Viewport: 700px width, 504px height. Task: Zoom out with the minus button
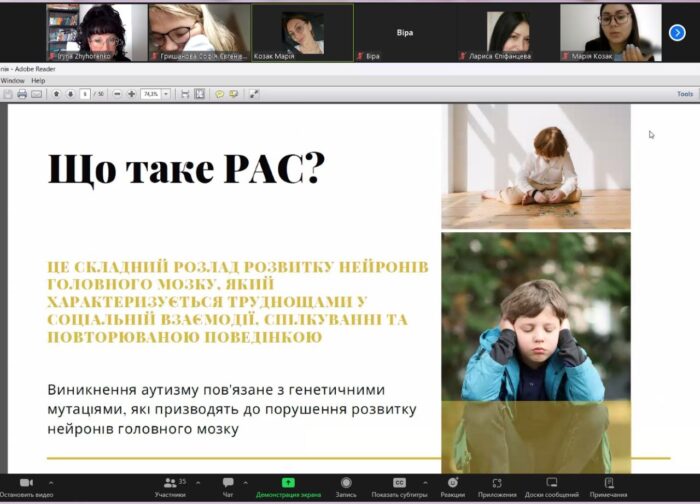click(x=117, y=94)
